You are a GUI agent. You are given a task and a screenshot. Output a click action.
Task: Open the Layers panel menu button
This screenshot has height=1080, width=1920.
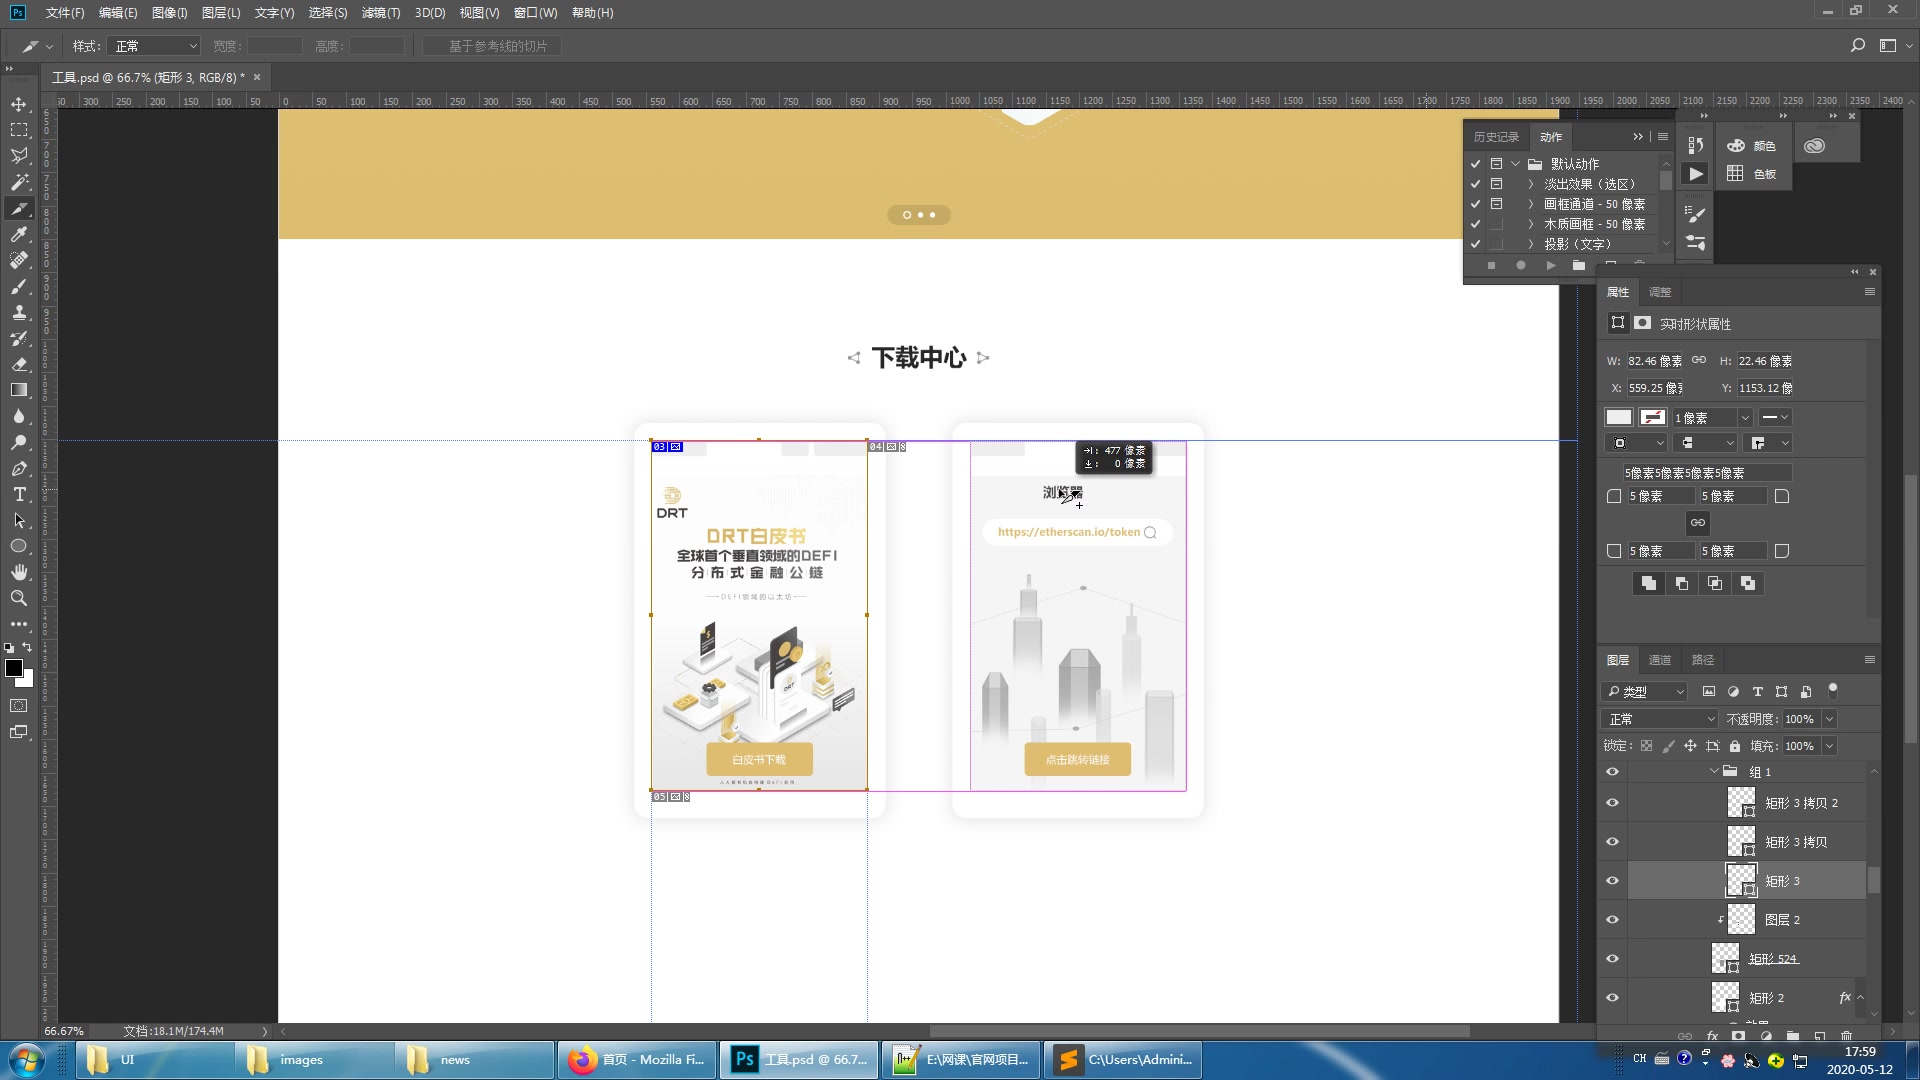point(1869,660)
